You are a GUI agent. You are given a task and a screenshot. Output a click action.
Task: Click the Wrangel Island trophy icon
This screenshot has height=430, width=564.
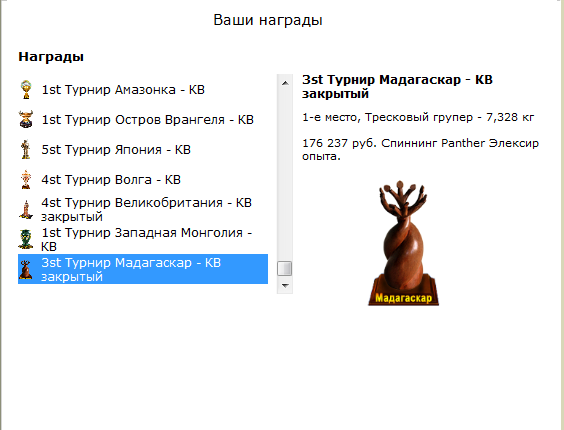pyautogui.click(x=26, y=119)
